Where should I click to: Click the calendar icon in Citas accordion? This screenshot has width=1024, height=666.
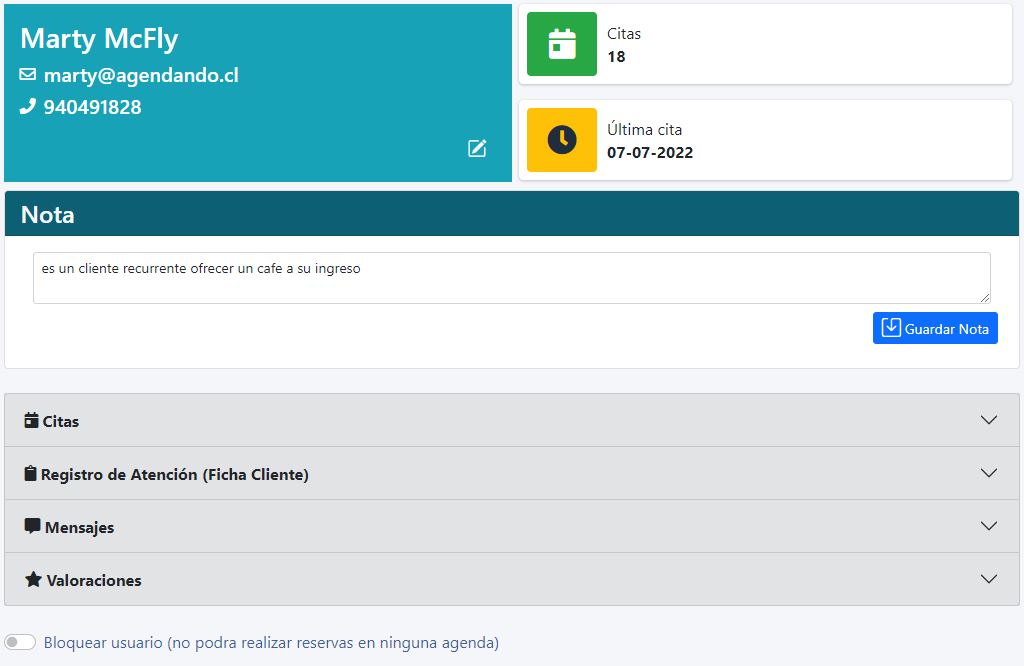[31, 421]
